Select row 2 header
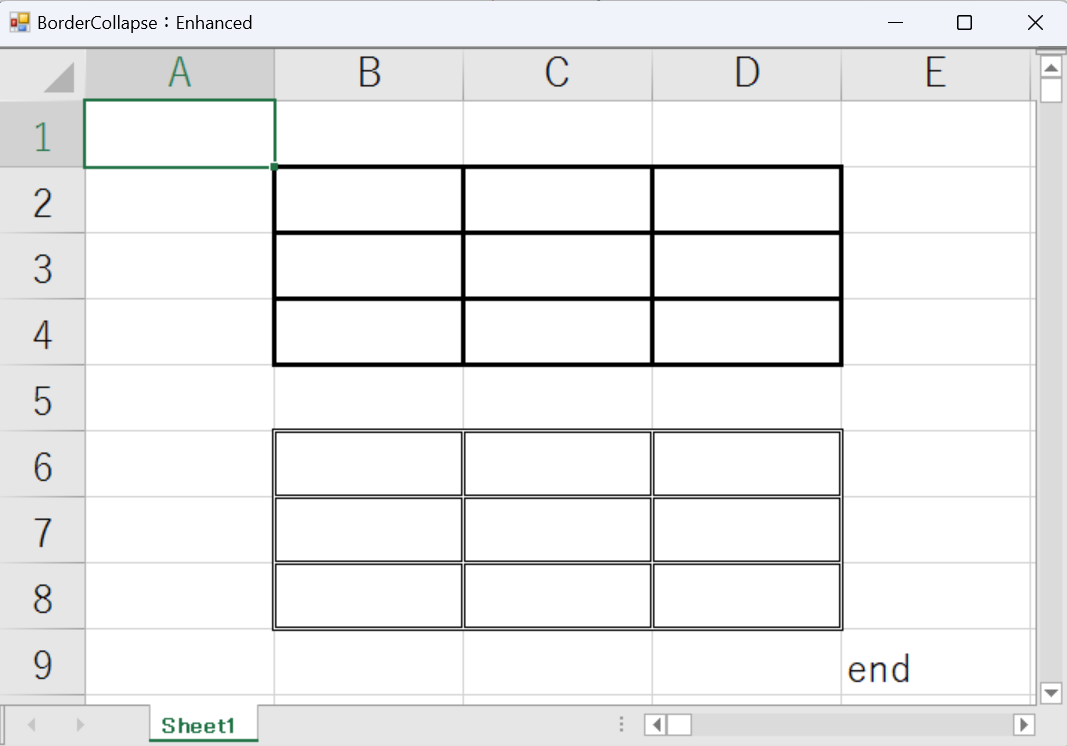Viewport: 1067px width, 746px height. 42,200
